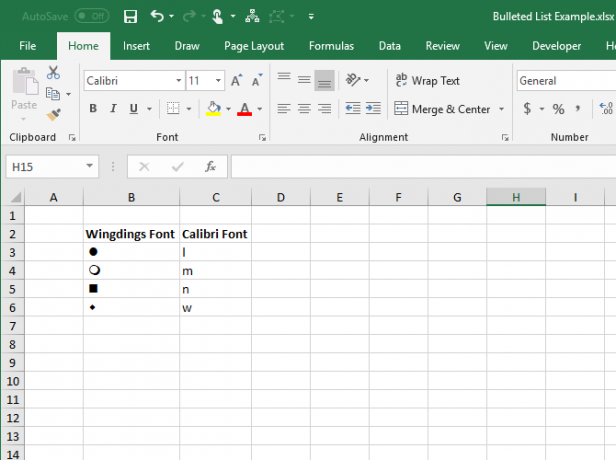Switch to the Insert tab

tap(136, 46)
